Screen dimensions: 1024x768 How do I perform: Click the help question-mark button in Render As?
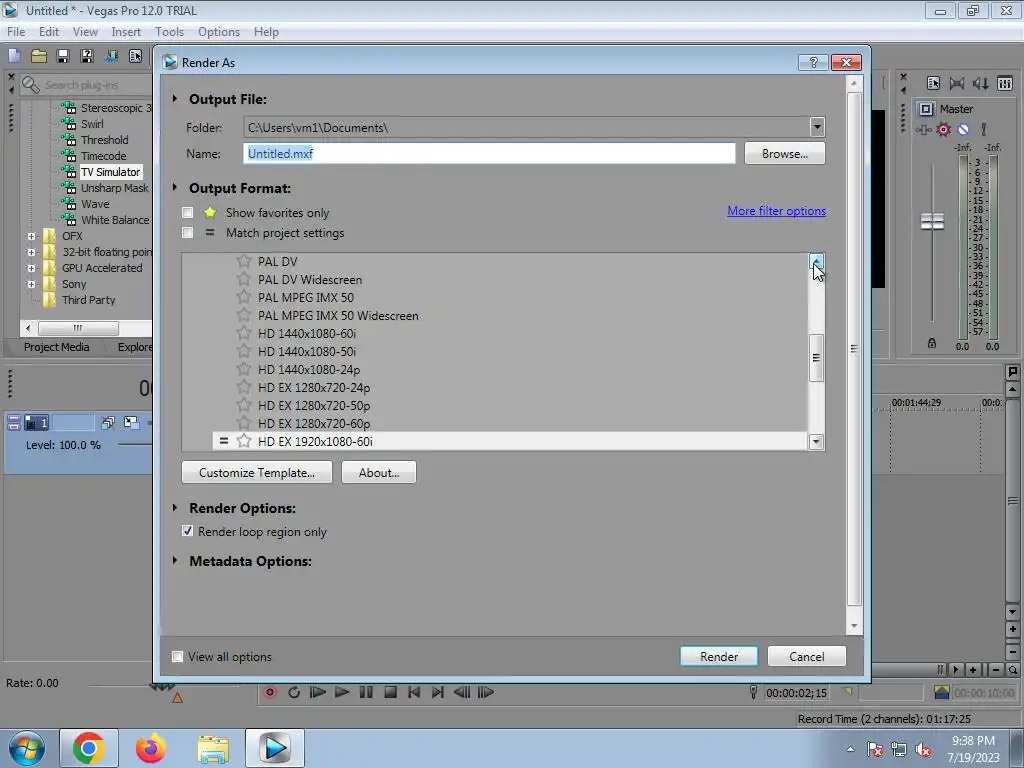point(813,62)
